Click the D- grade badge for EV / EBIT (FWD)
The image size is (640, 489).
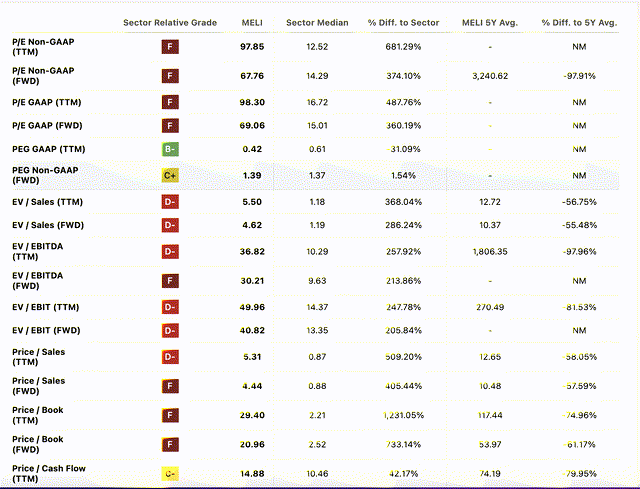point(170,331)
